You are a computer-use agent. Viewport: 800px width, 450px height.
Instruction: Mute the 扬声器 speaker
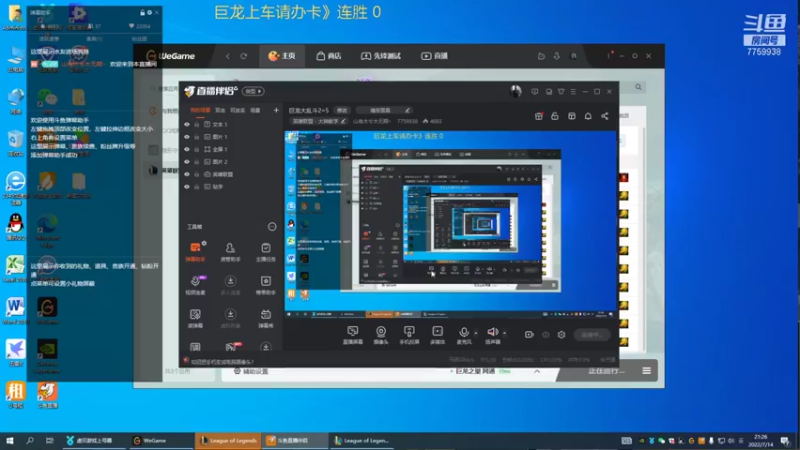tap(492, 335)
